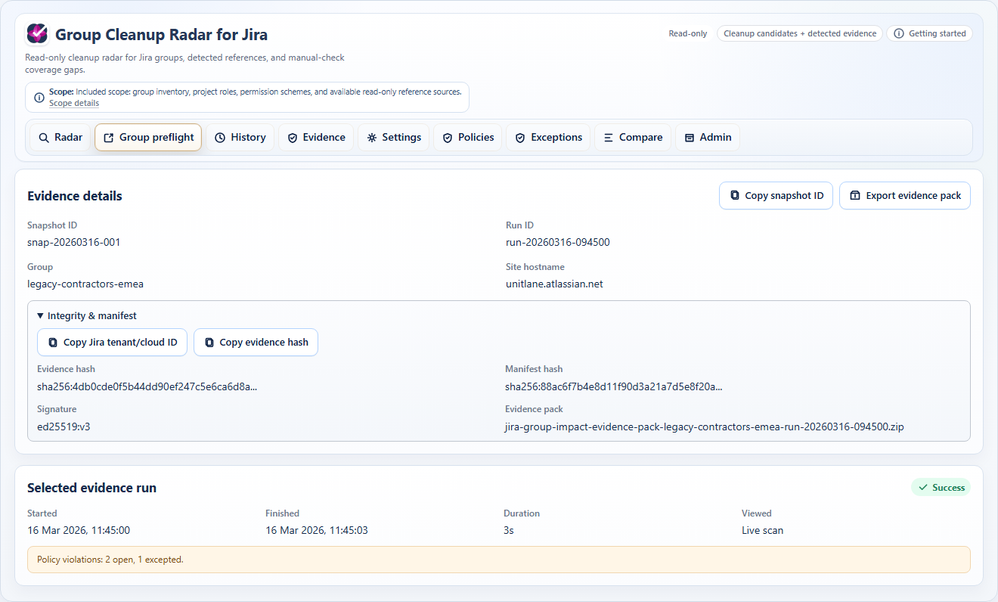
Task: Open the Admin tab
Action: tap(708, 137)
